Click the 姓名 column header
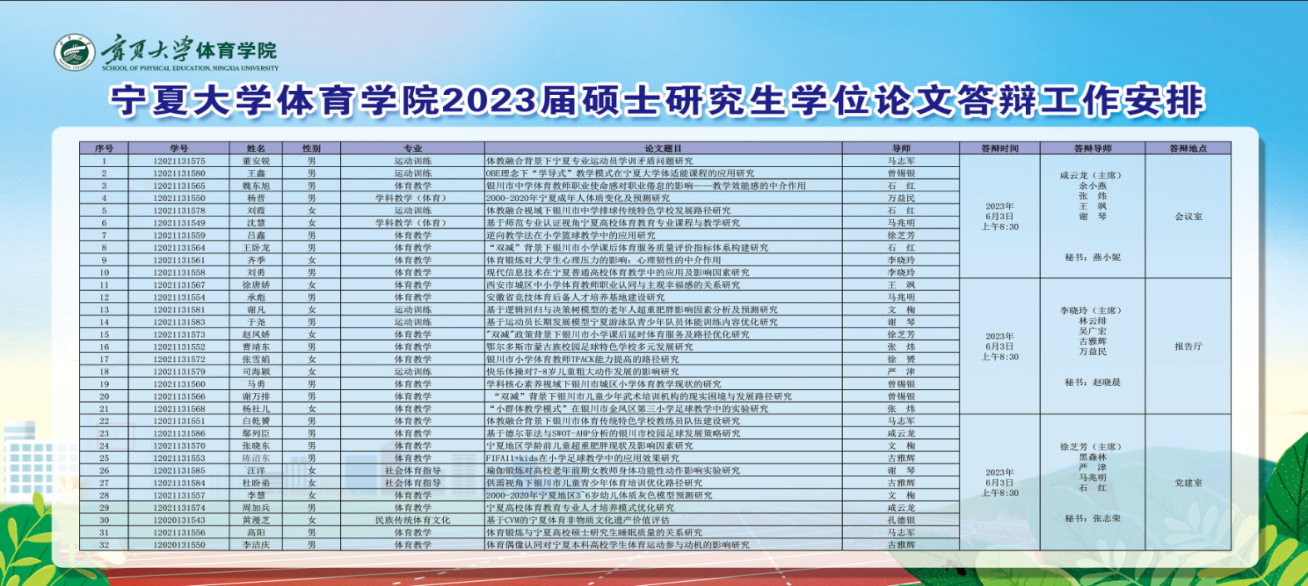Viewport: 1308px width, 586px height. click(252, 148)
